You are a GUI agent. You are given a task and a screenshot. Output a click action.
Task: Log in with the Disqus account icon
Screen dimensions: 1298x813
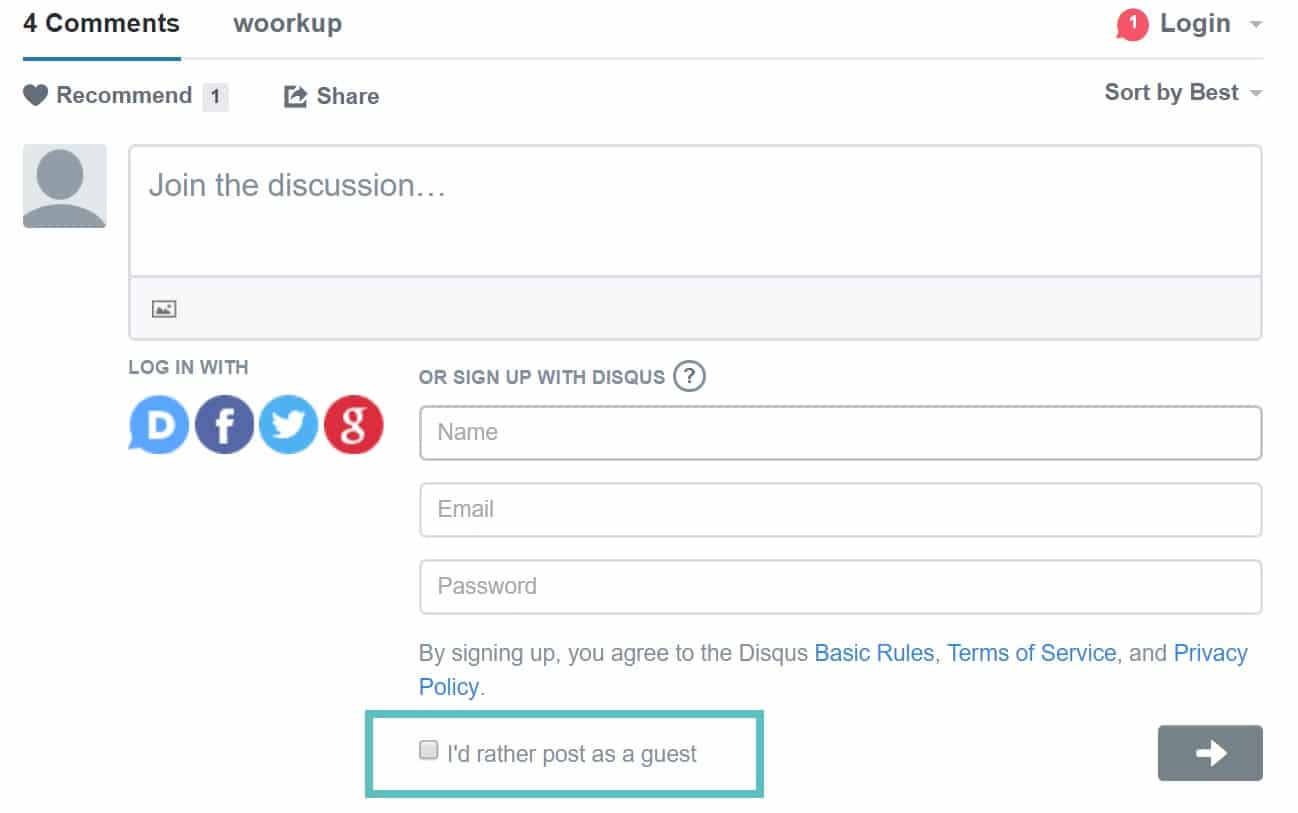pos(158,424)
